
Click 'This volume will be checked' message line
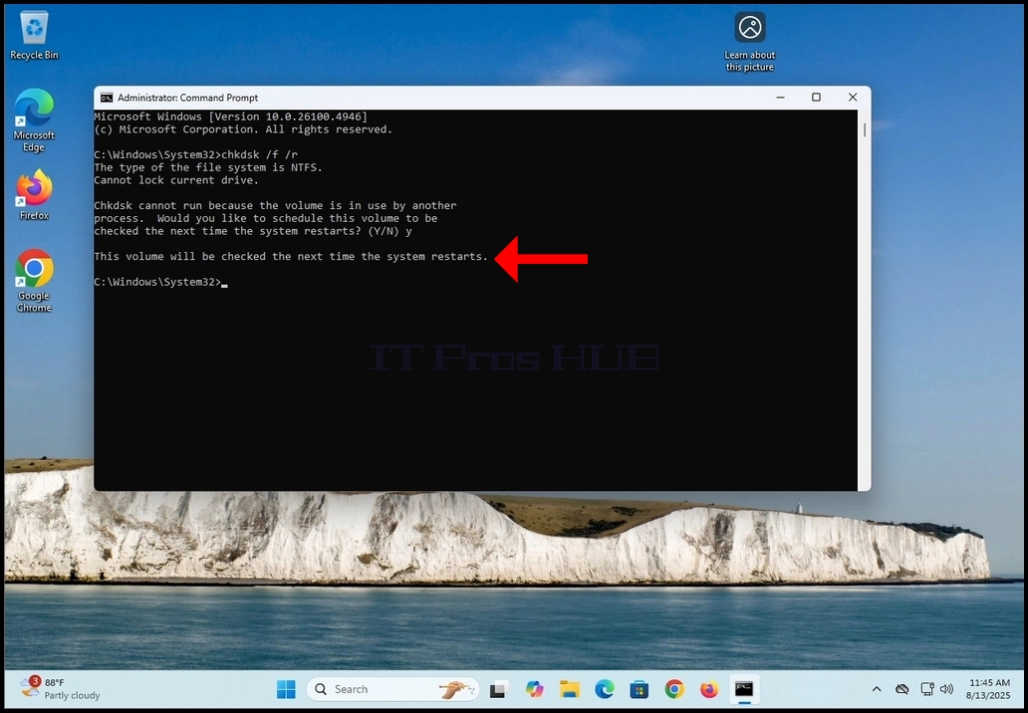291,256
